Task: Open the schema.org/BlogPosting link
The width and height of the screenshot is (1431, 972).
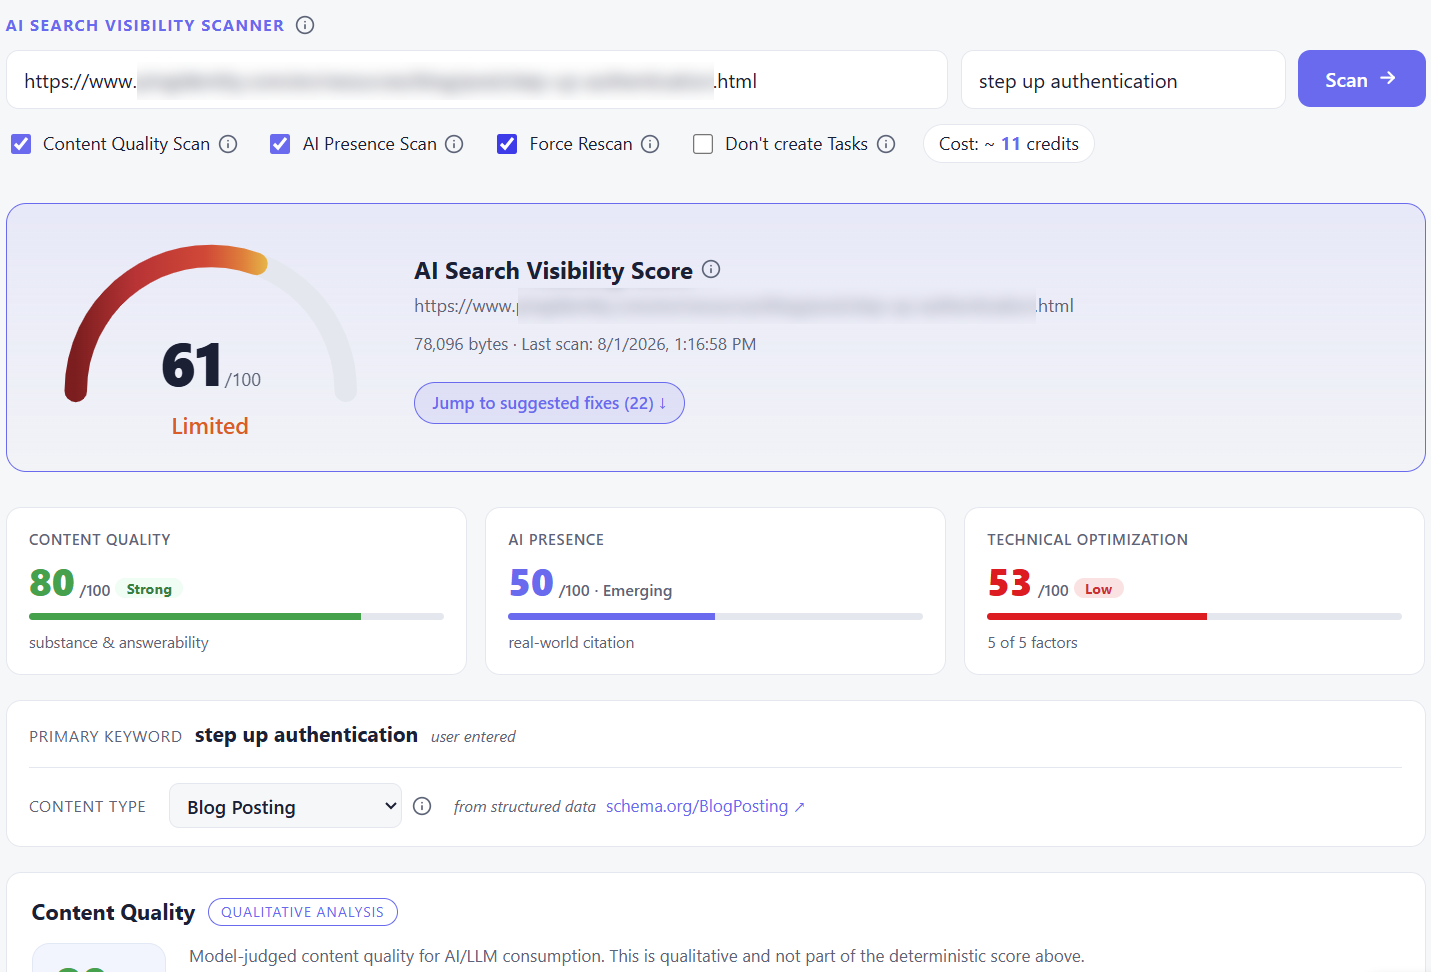Action: [x=705, y=806]
